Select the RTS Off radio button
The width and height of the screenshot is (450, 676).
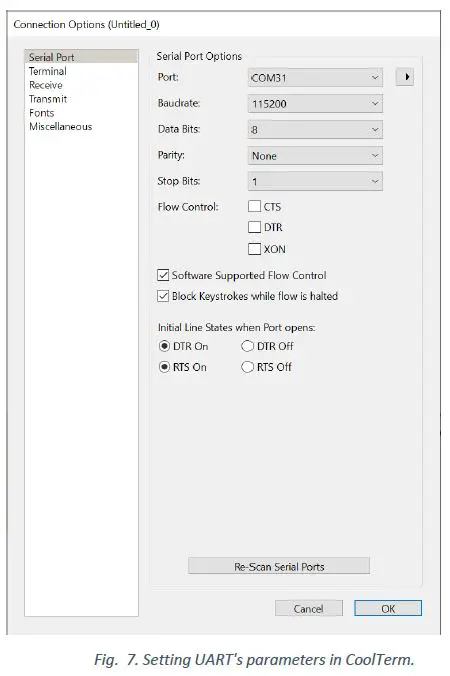coord(247,367)
